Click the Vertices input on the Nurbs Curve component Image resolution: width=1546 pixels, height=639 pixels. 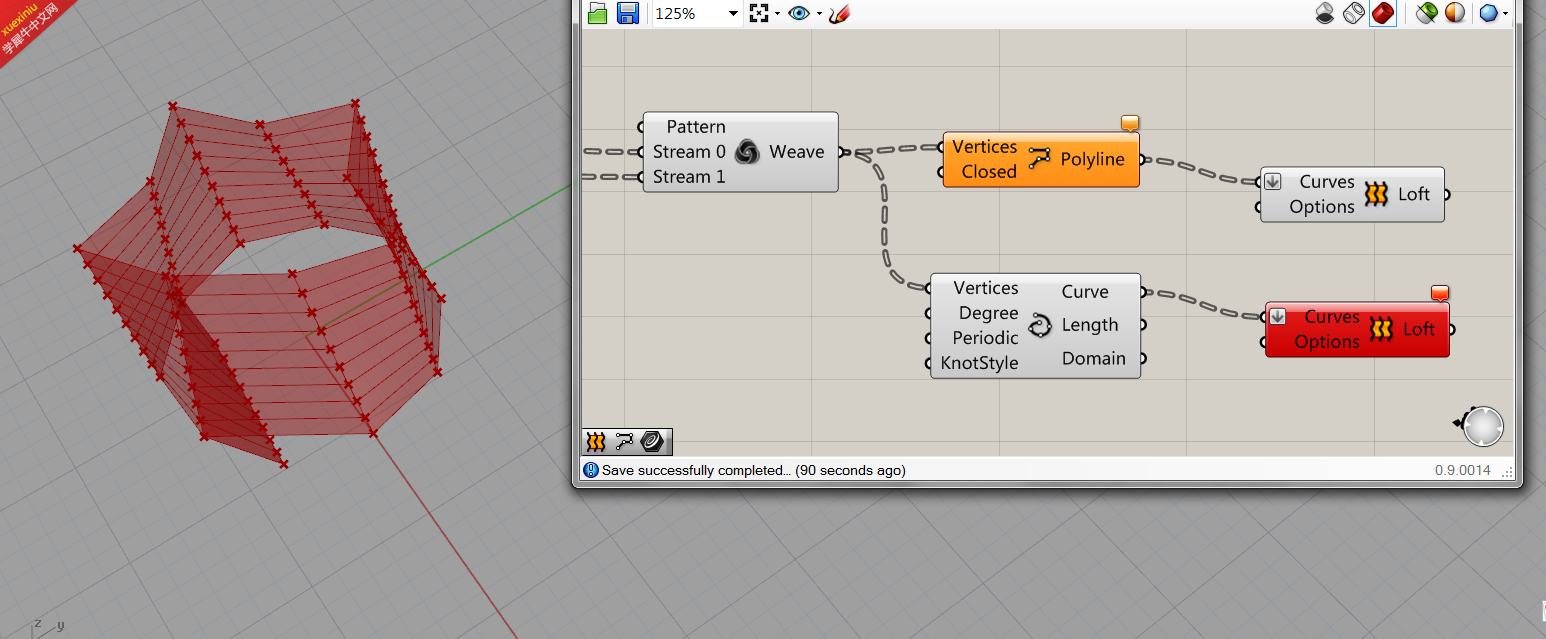[986, 288]
